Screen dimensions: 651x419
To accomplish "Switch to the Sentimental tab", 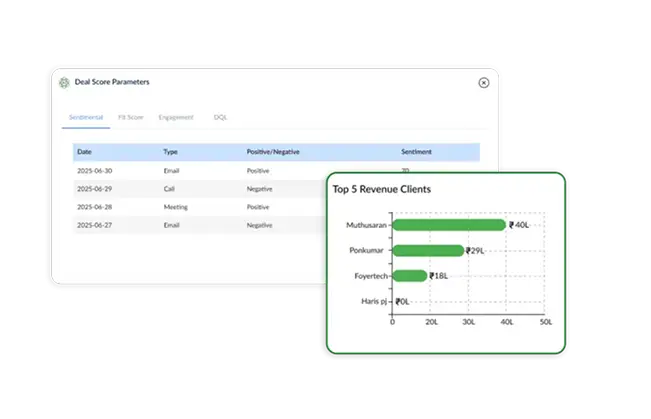I will [84, 117].
